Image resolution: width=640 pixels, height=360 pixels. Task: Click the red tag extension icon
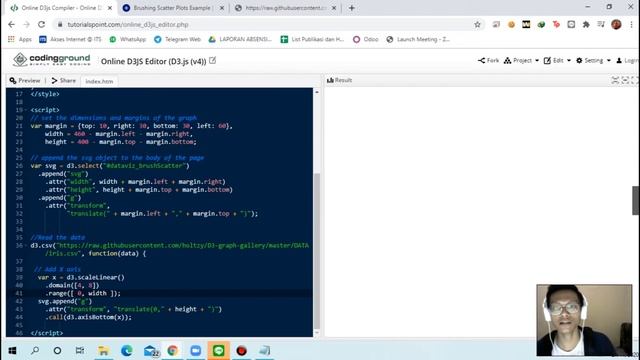tap(556, 24)
